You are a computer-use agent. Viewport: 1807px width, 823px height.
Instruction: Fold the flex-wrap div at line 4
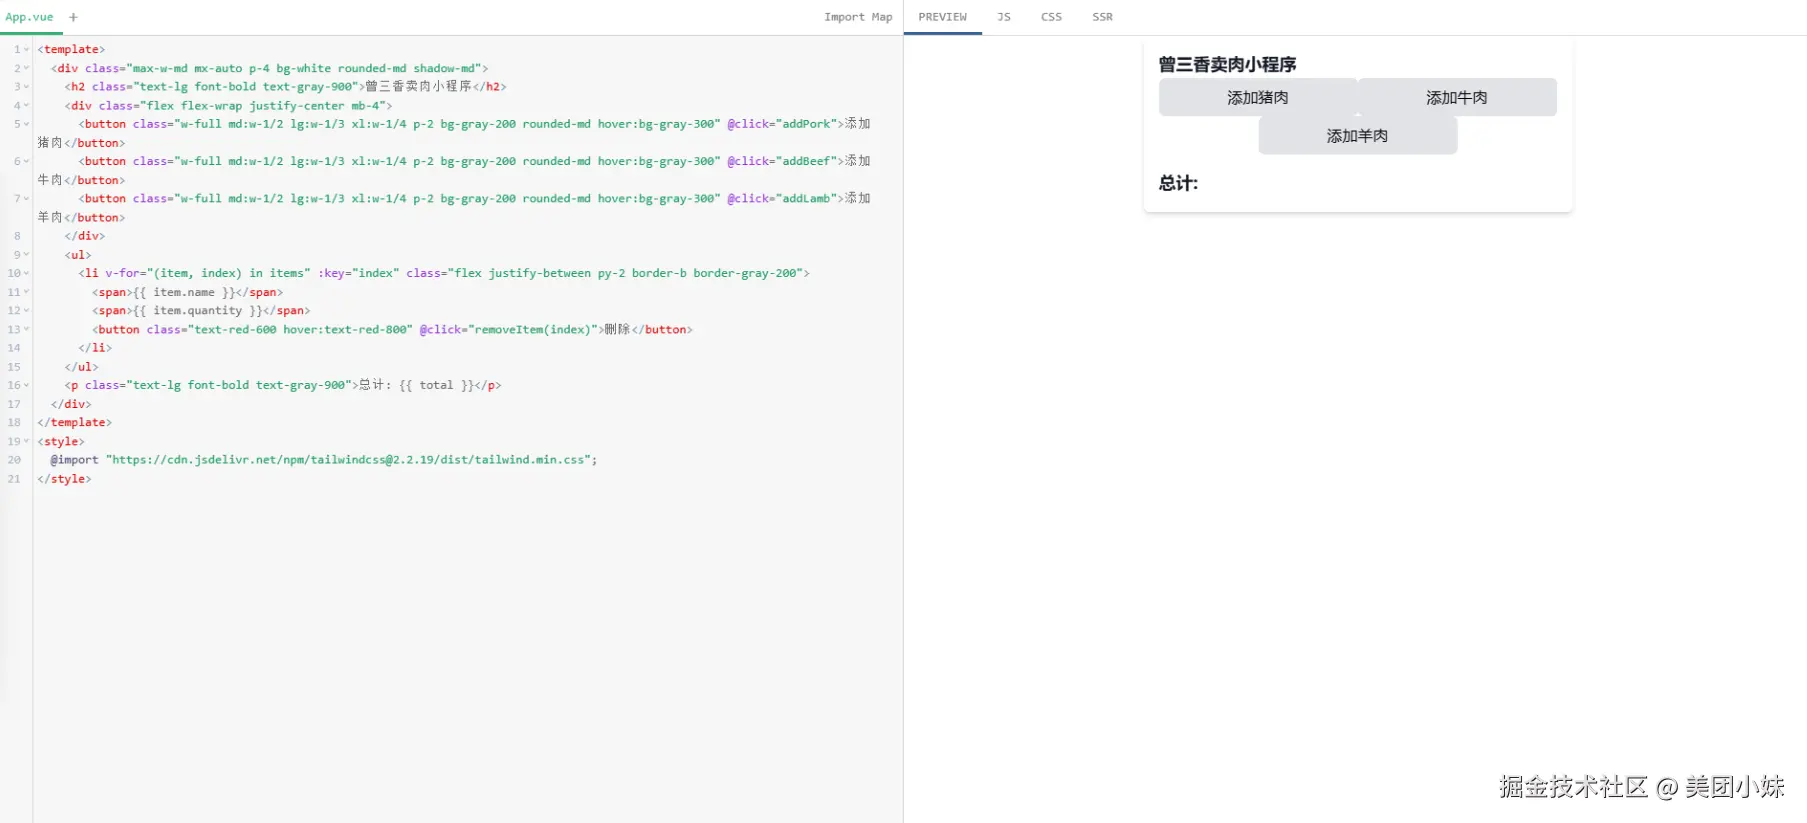click(x=27, y=106)
